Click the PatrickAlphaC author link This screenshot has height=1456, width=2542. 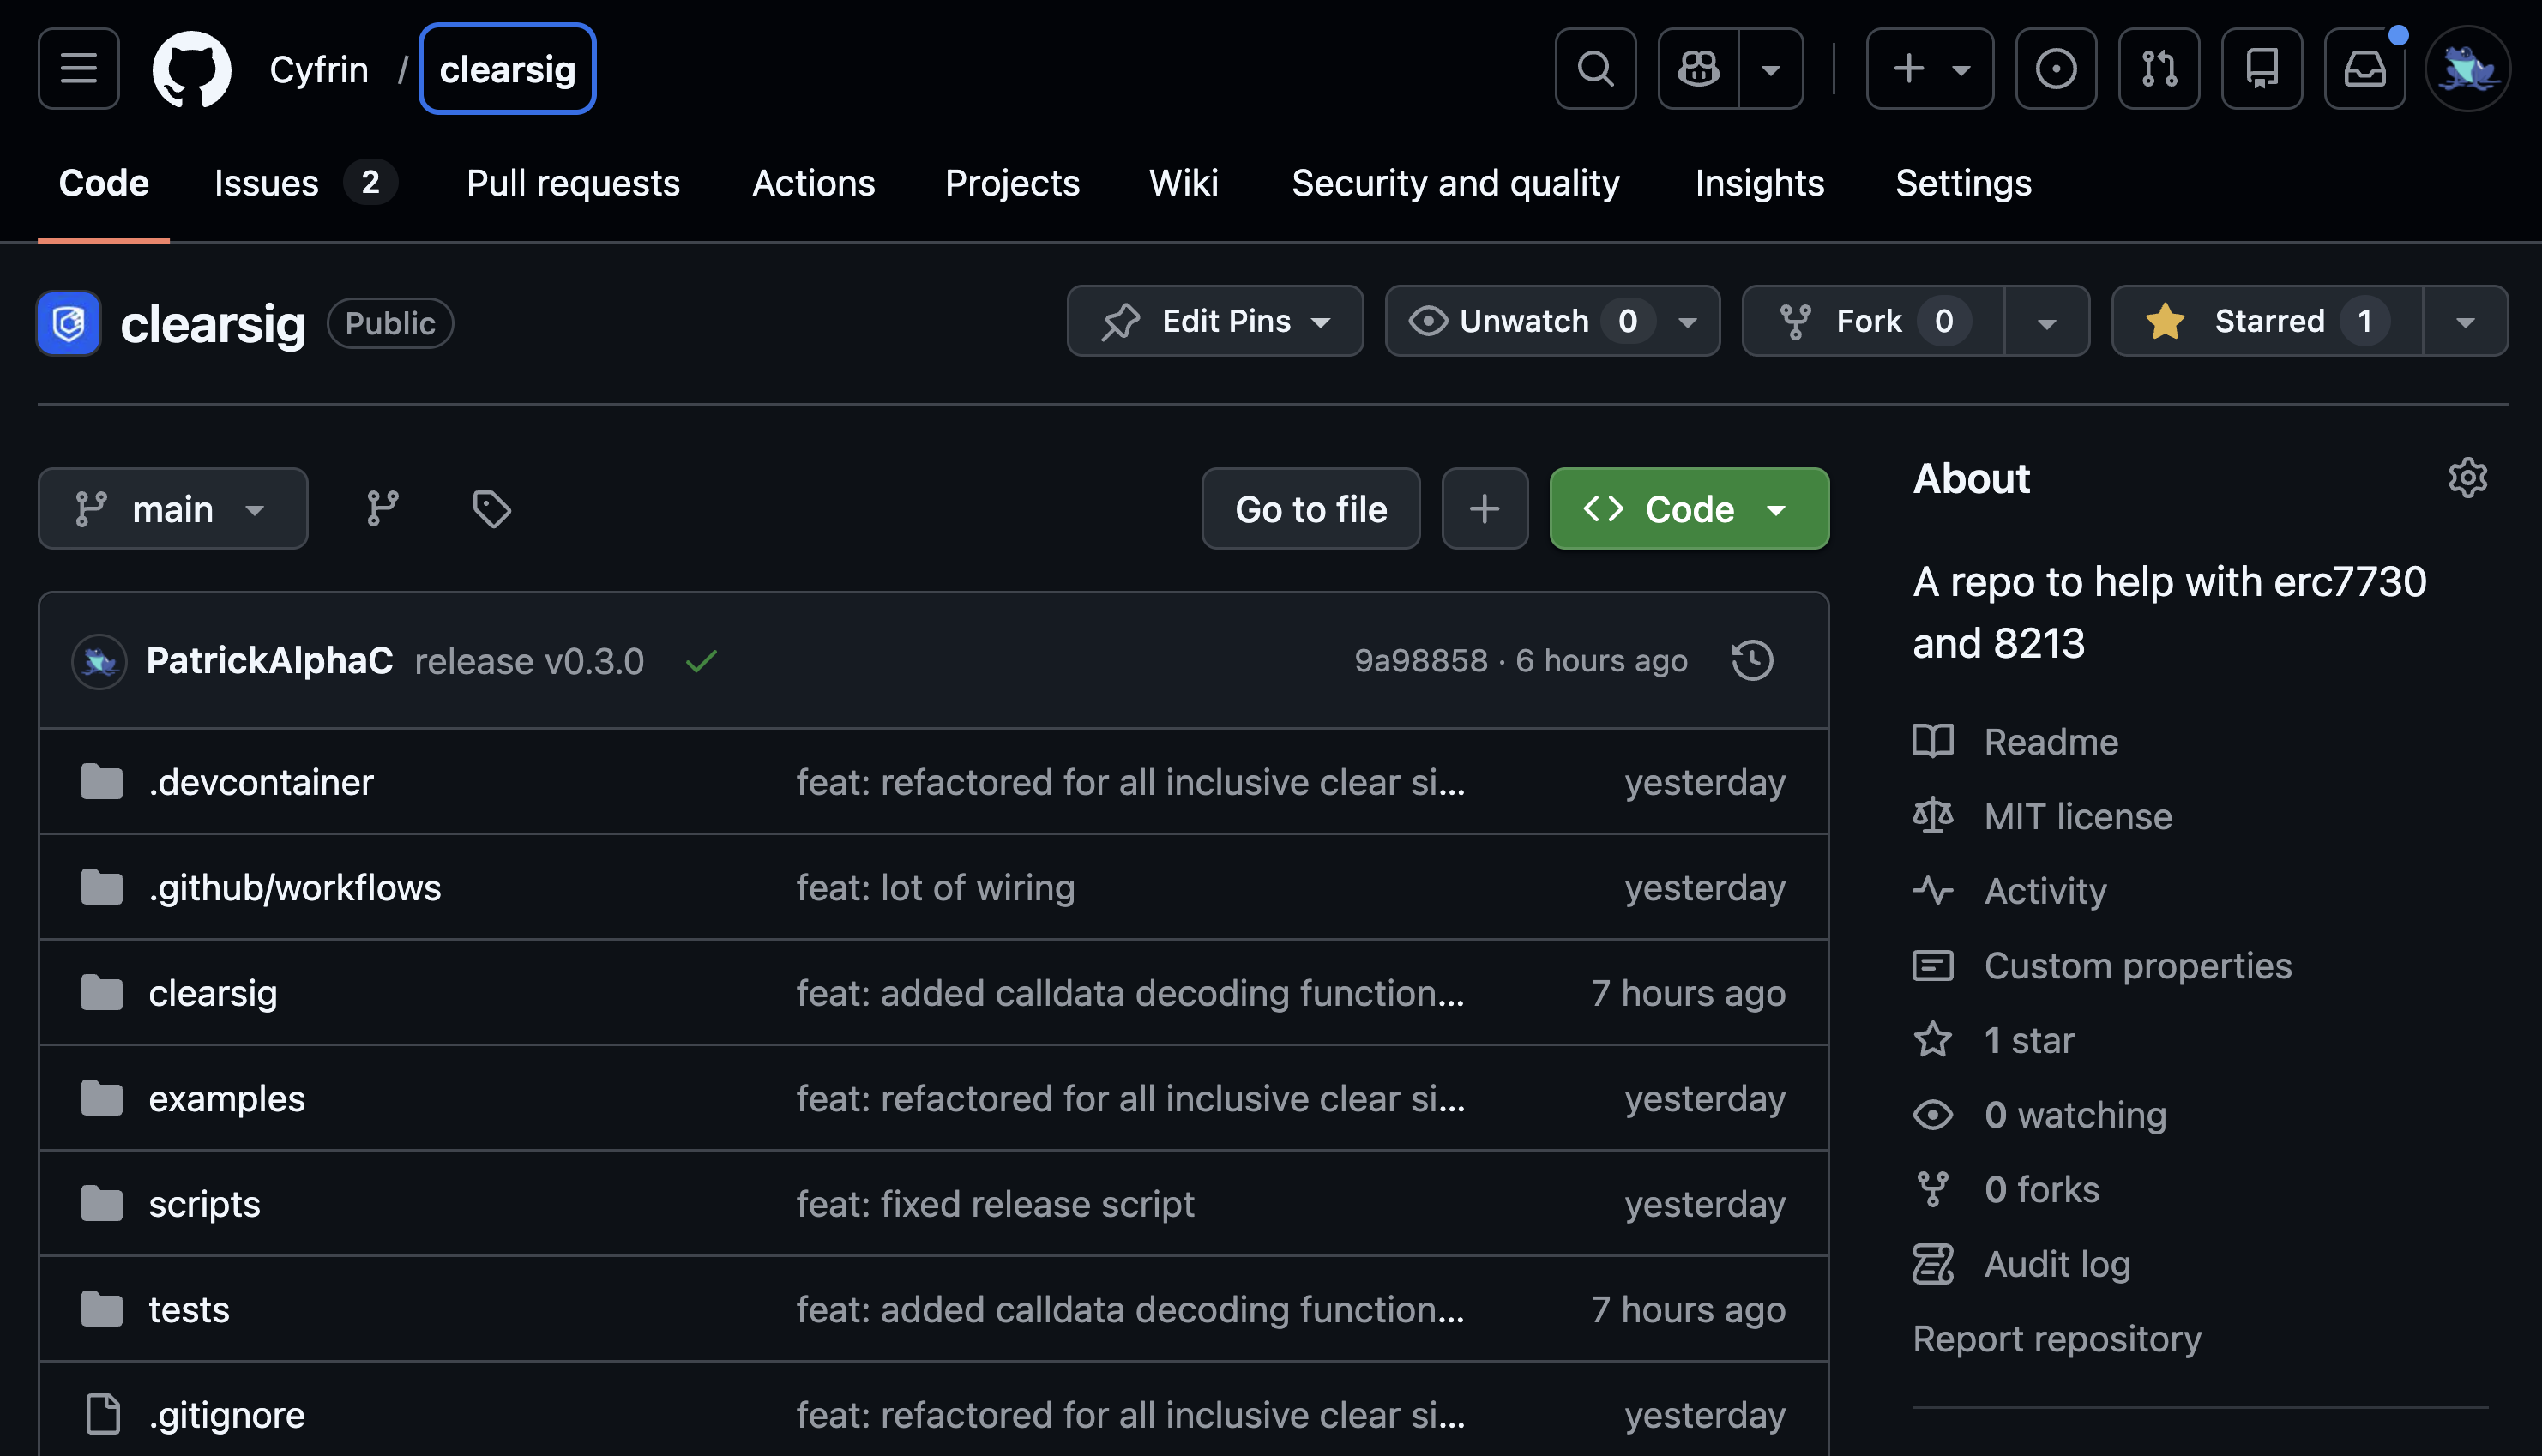(x=270, y=661)
